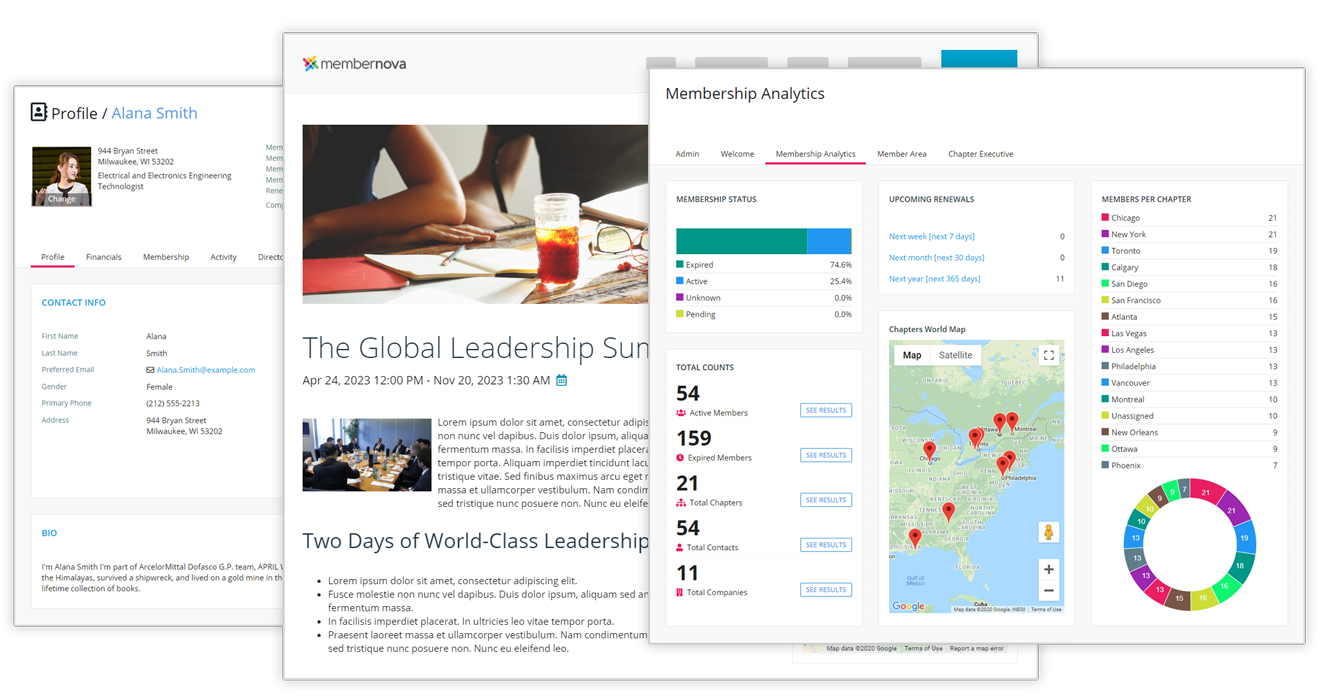The height and width of the screenshot is (696, 1320).
Task: Click the Chicago map pin marker
Action: tap(929, 451)
